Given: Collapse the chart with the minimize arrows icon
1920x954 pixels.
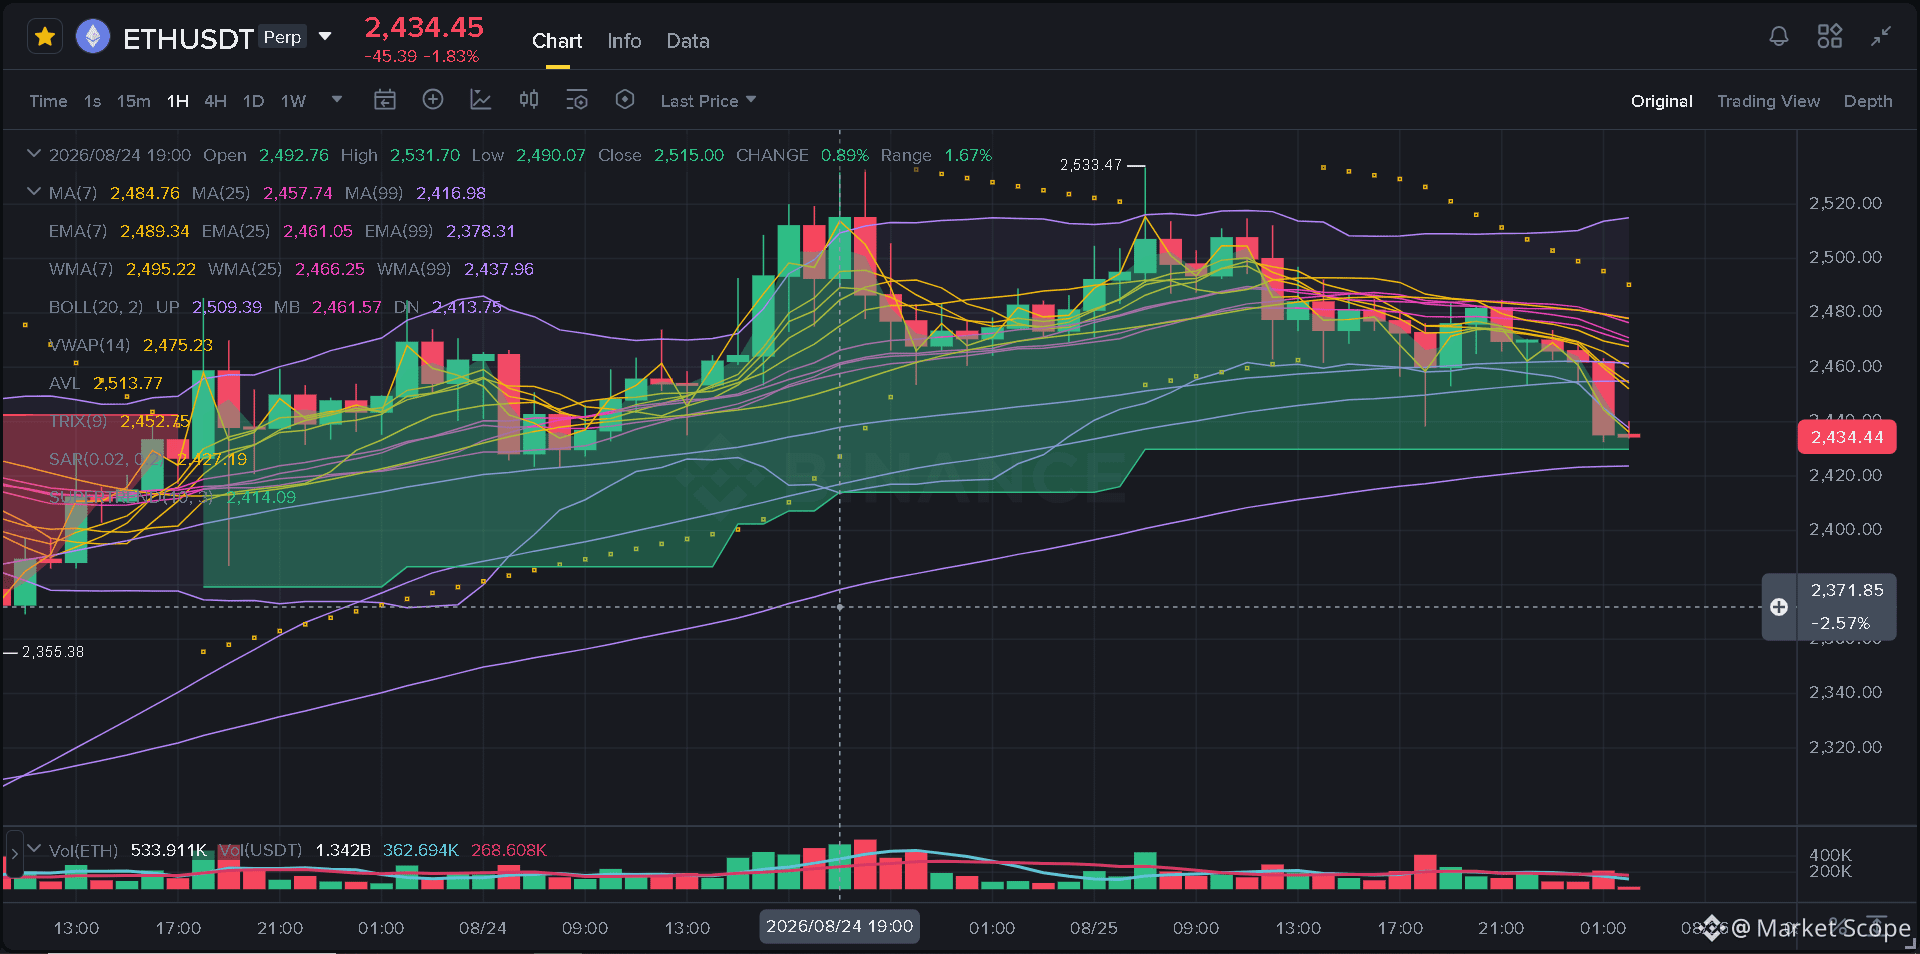Looking at the screenshot, I should (1881, 37).
